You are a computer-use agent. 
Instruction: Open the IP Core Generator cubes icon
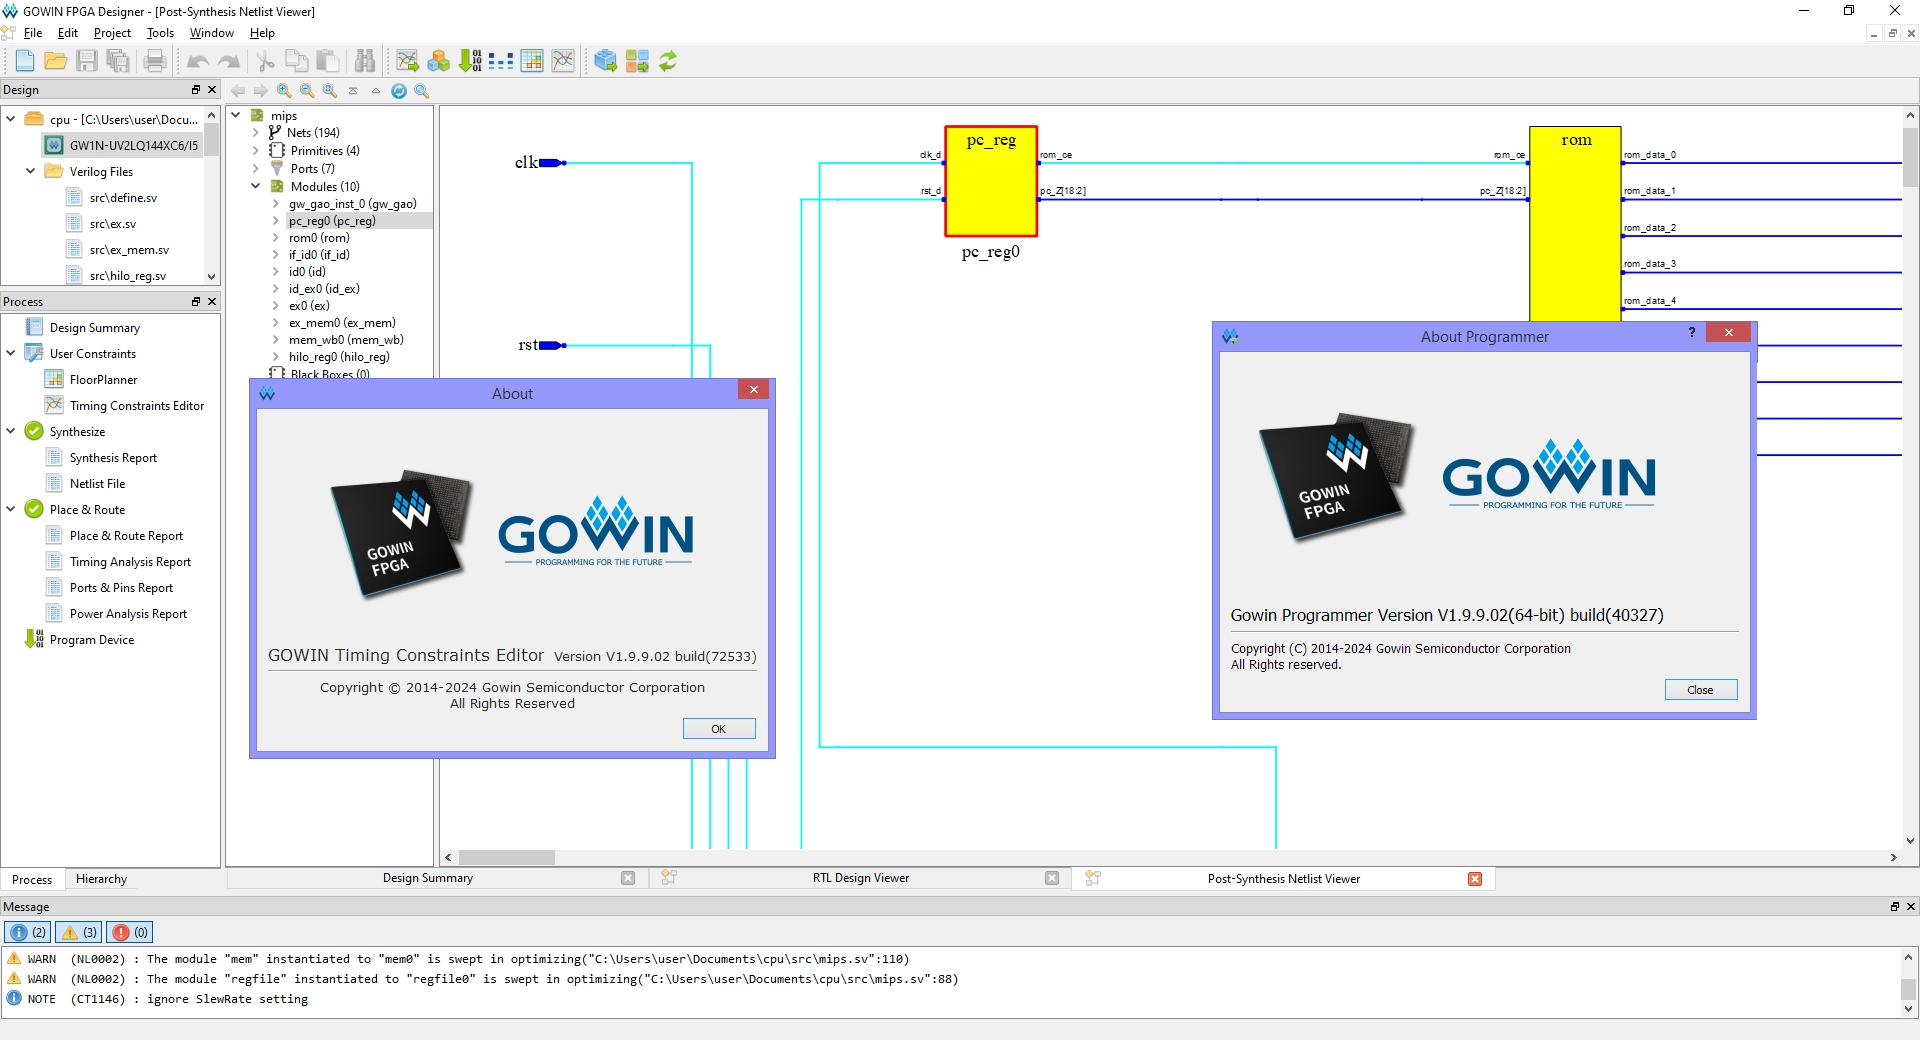pyautogui.click(x=438, y=61)
